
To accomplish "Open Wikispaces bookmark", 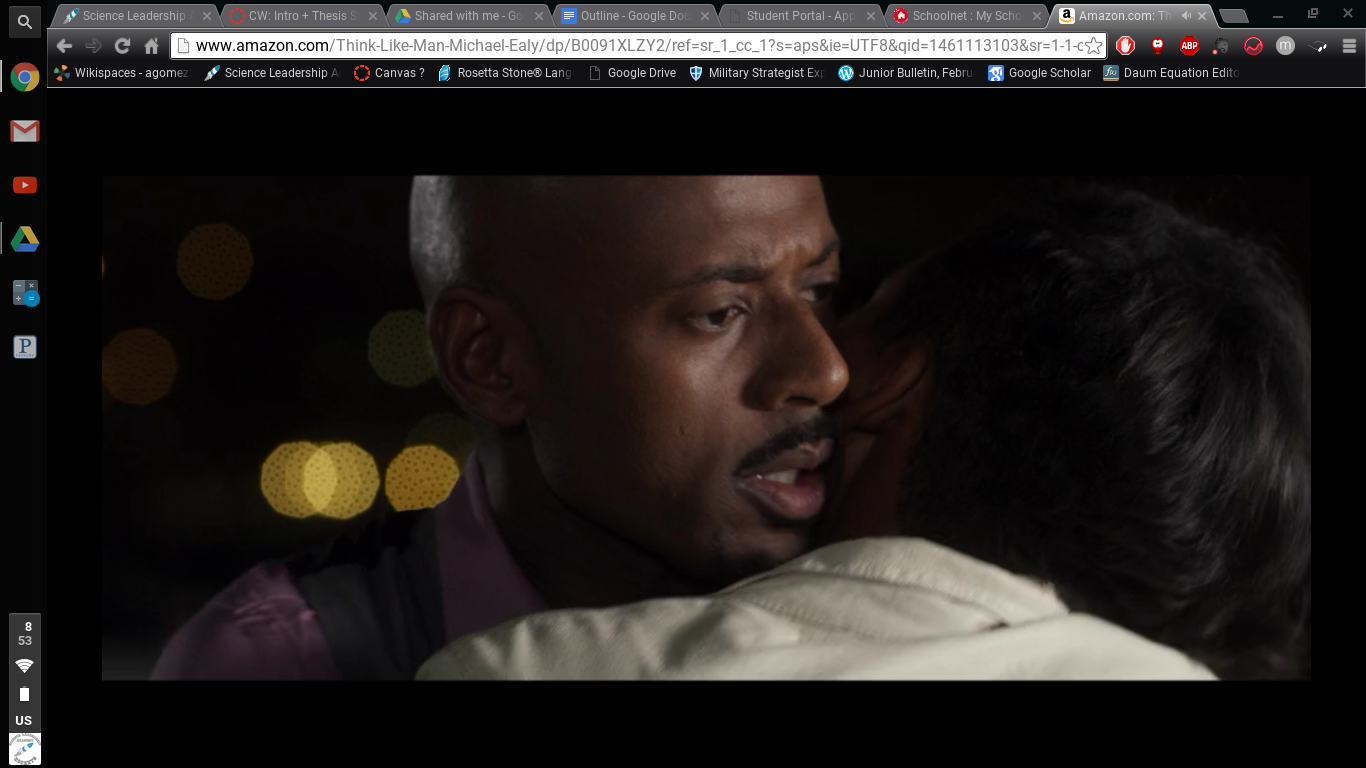I will click(121, 73).
